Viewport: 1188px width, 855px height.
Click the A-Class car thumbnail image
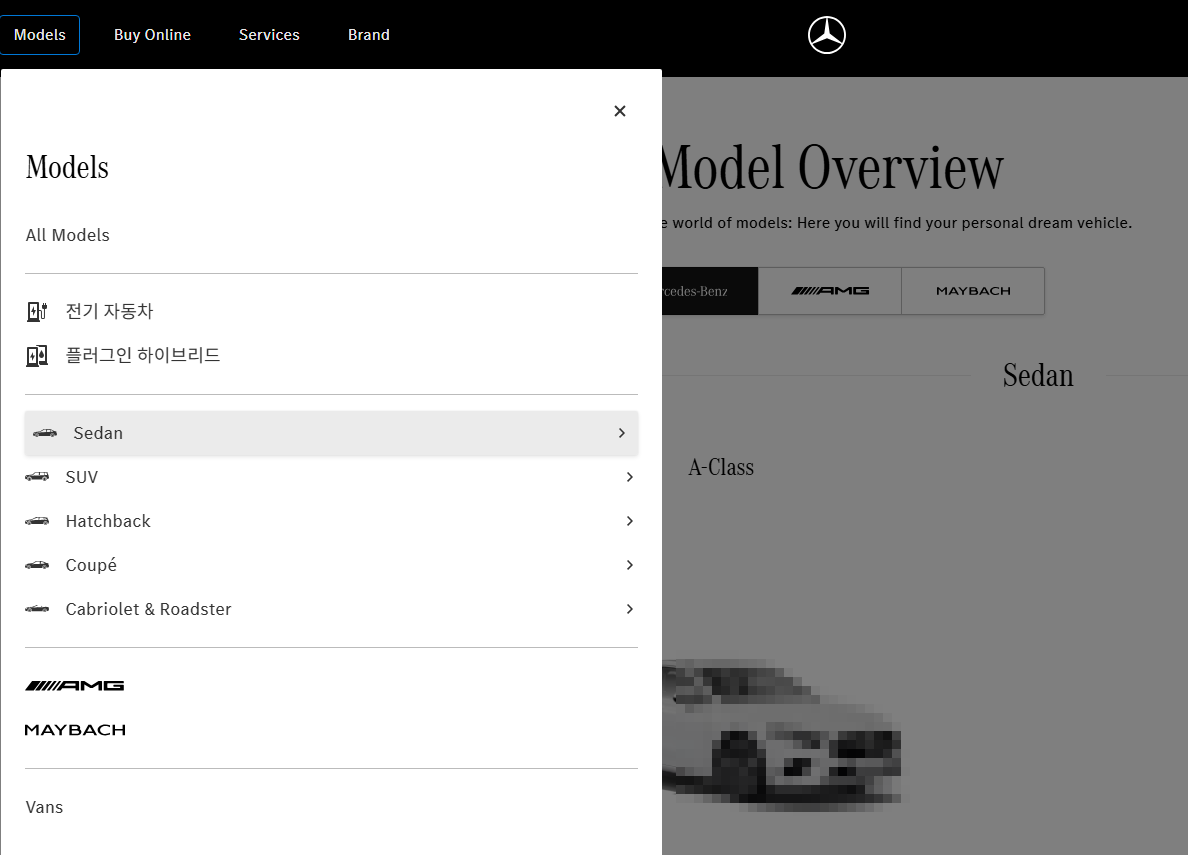(x=781, y=734)
